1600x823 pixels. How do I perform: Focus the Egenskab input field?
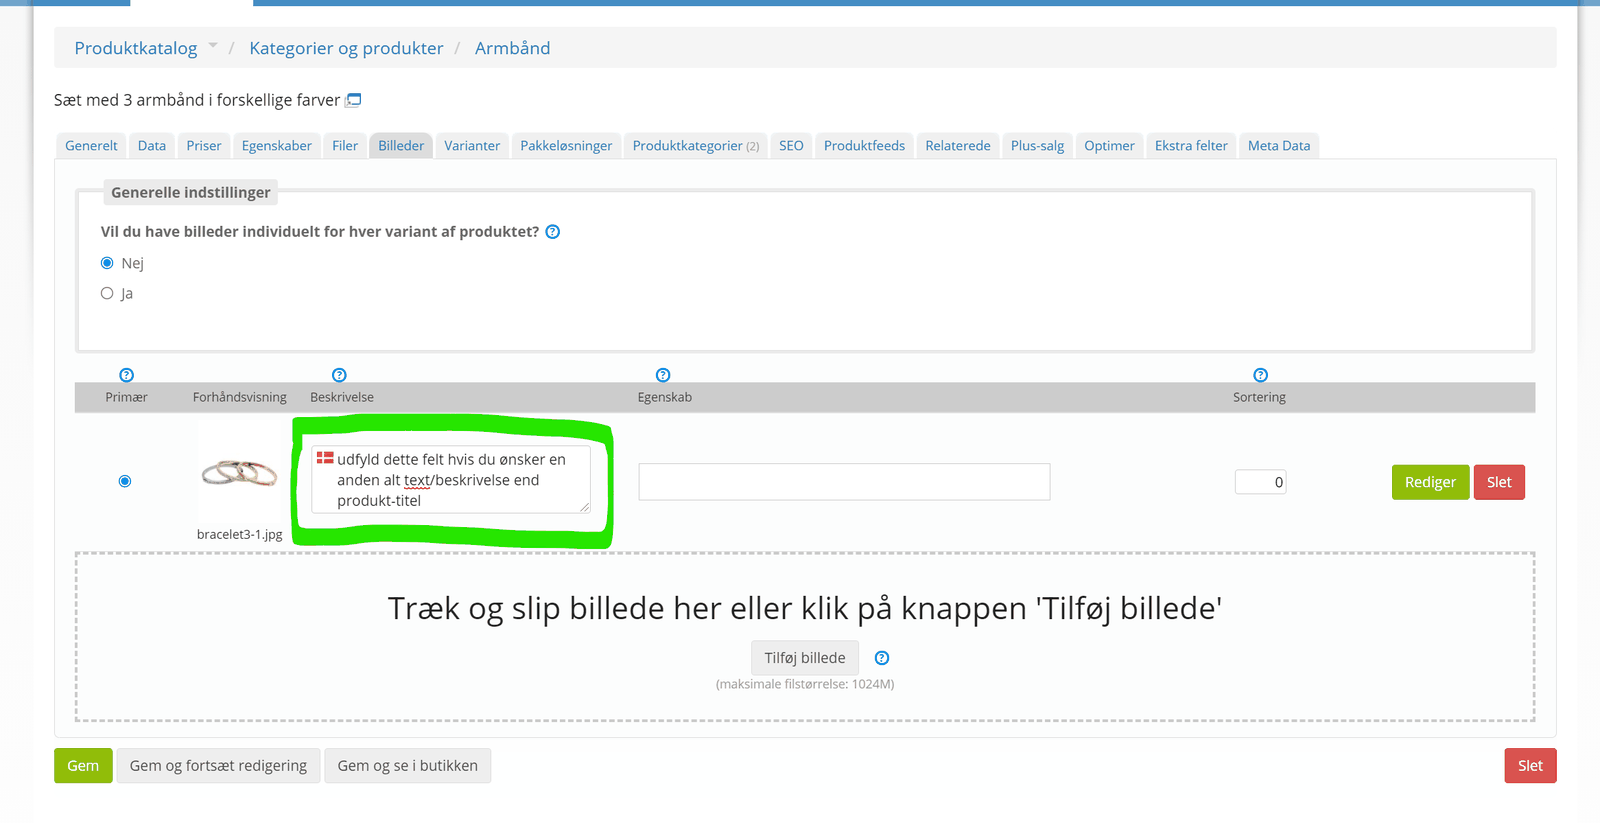(x=844, y=482)
